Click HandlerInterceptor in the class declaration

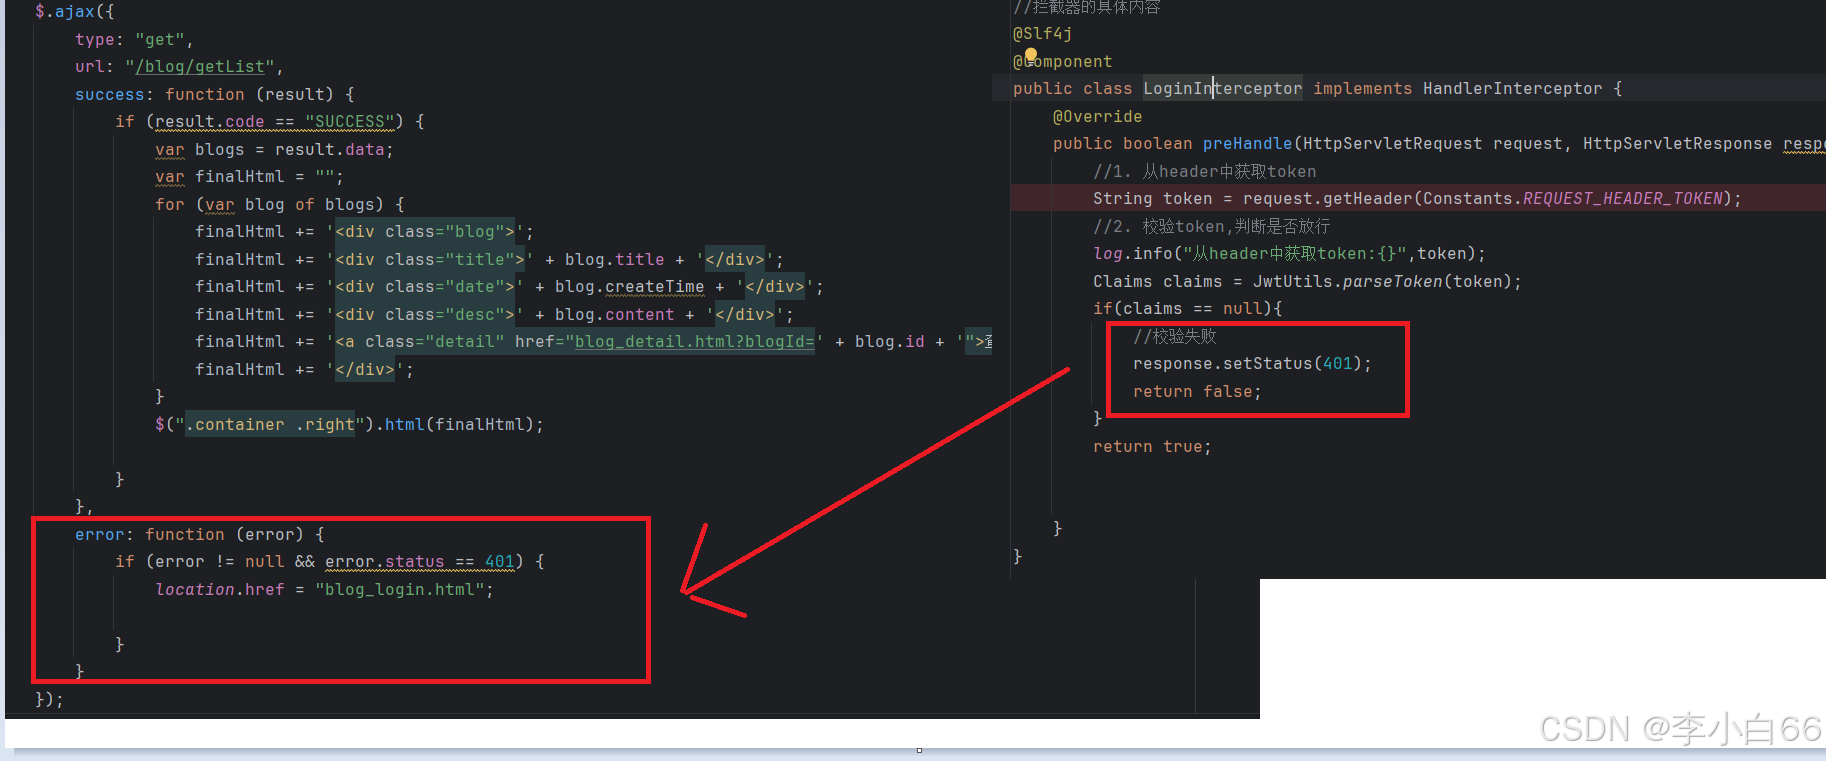(1512, 89)
